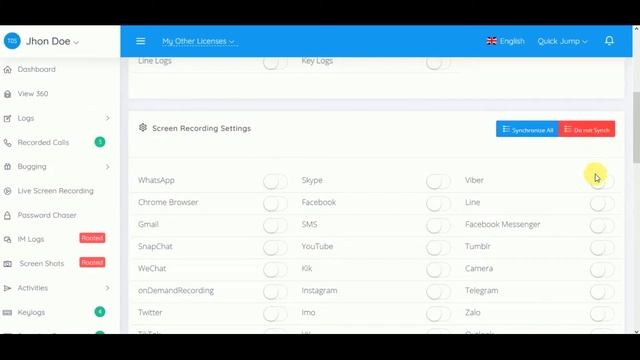Click the scrollbar down arrow

tap(636, 331)
